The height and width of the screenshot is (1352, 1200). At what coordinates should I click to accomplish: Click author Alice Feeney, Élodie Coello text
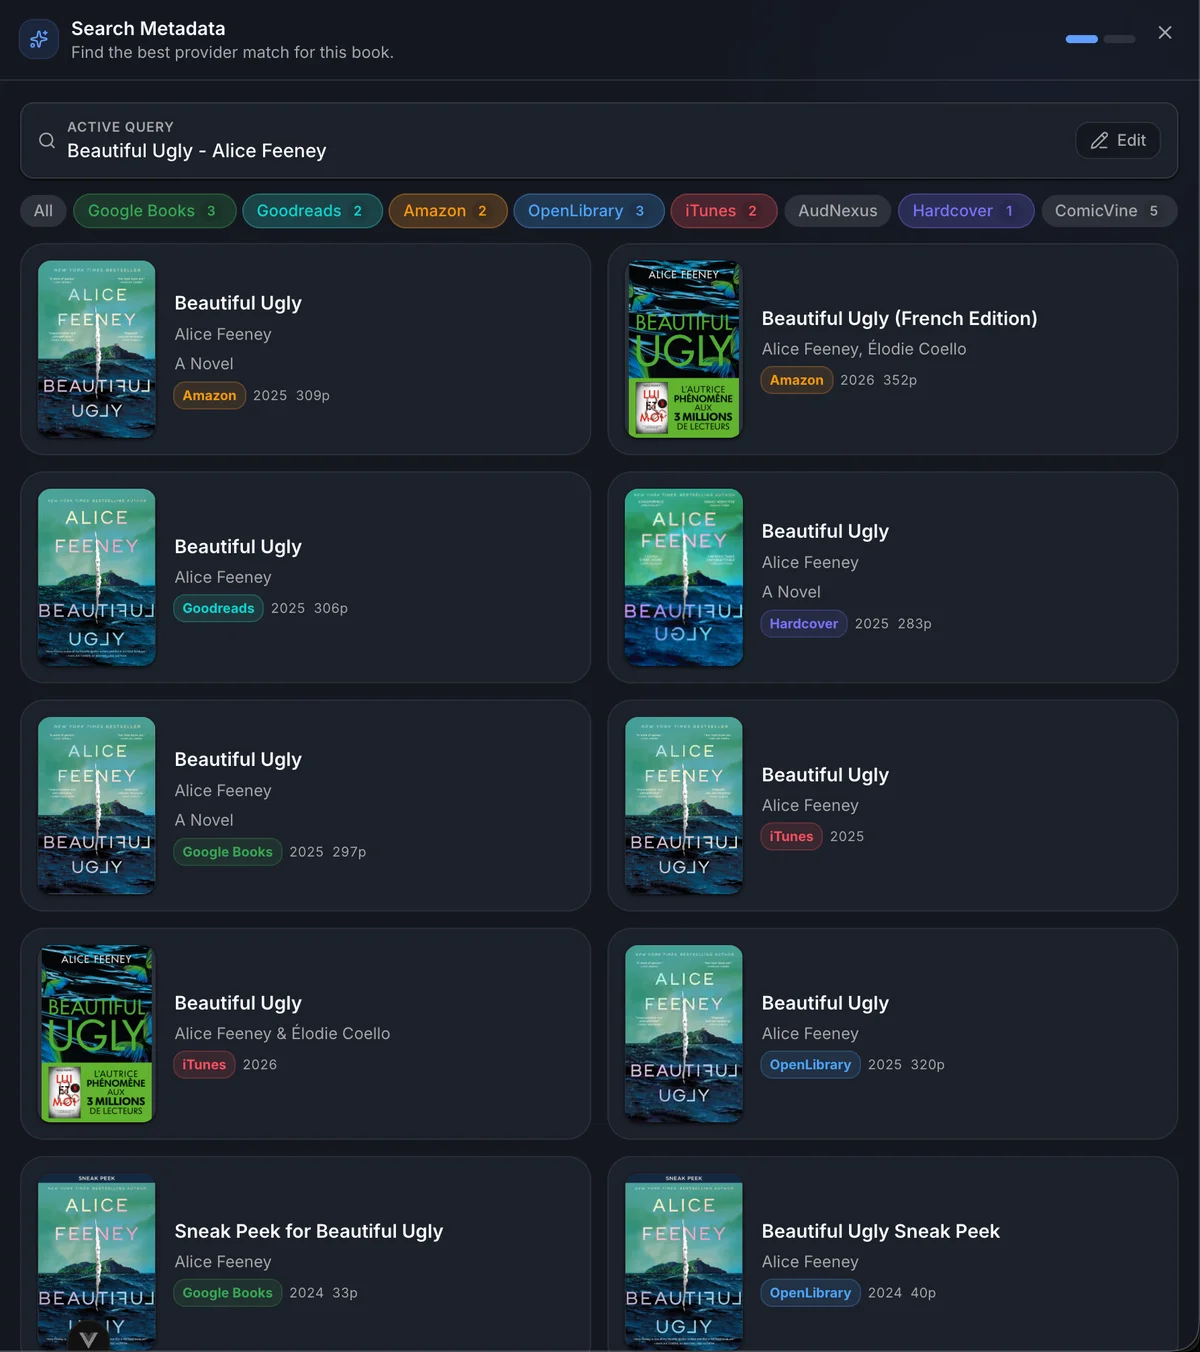(x=864, y=349)
